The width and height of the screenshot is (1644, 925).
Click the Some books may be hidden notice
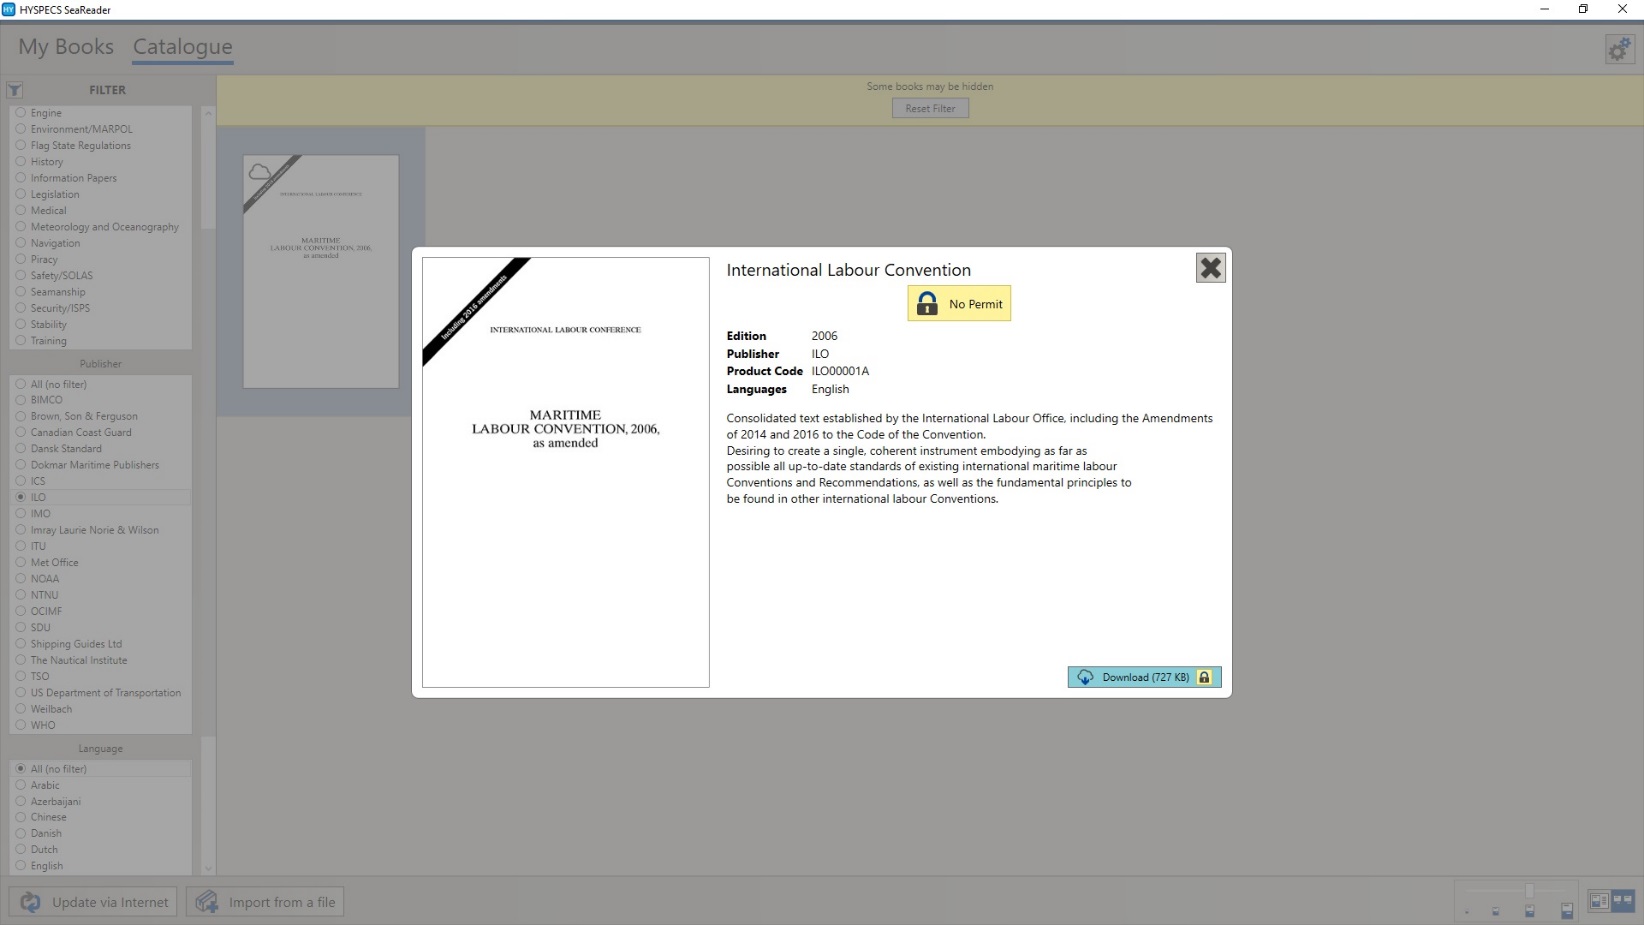coord(930,87)
